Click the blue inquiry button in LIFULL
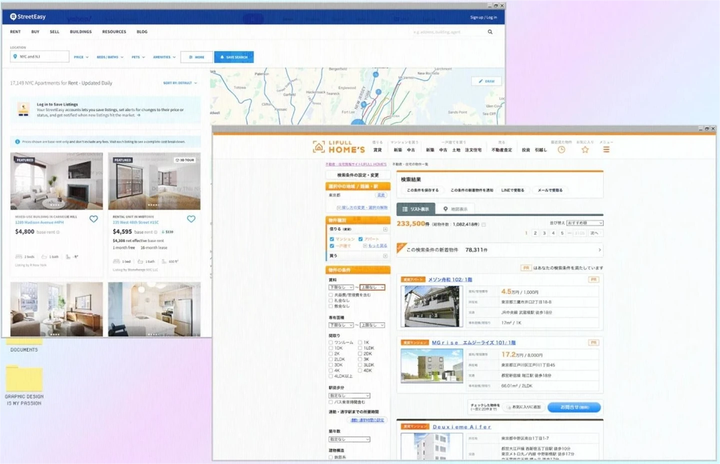The height and width of the screenshot is (464, 720). point(574,407)
